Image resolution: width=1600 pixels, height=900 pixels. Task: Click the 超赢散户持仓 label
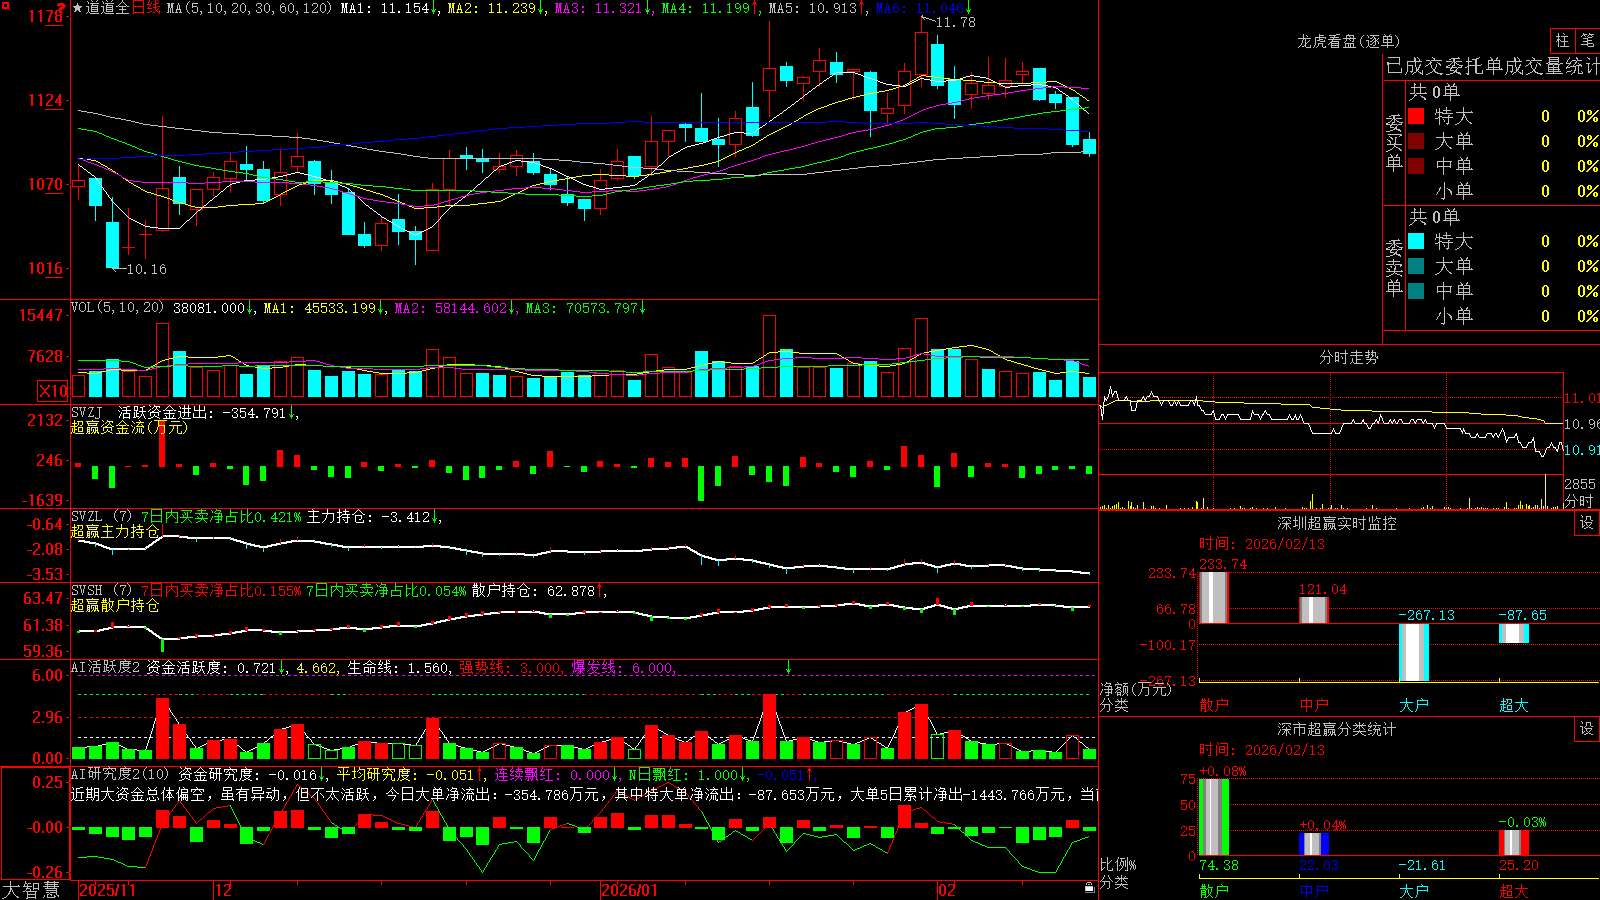(115, 606)
